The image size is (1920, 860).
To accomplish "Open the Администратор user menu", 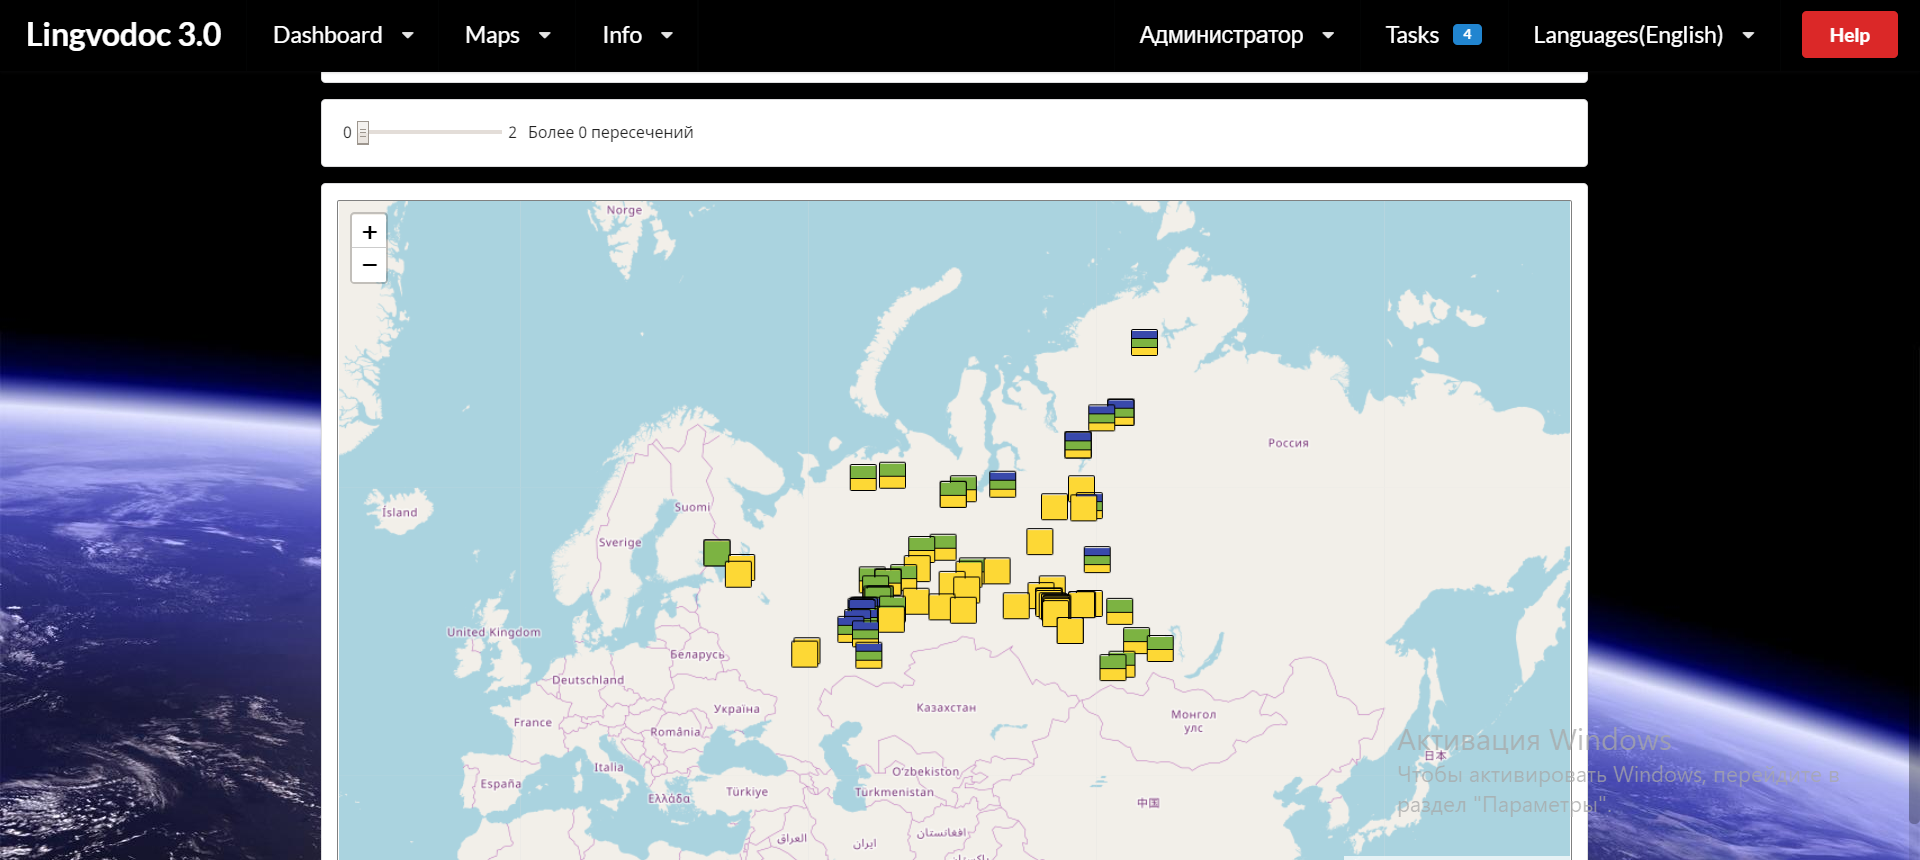I will tap(1236, 36).
